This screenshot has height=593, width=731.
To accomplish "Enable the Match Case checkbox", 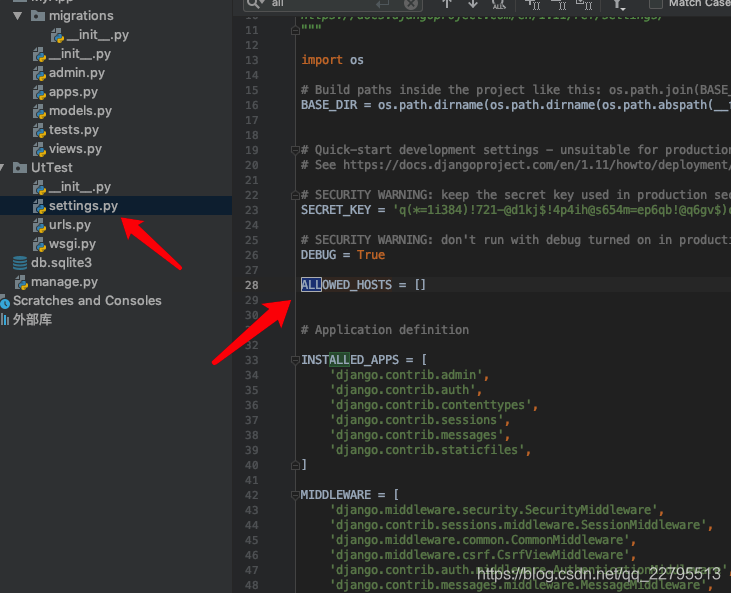I will (655, 4).
